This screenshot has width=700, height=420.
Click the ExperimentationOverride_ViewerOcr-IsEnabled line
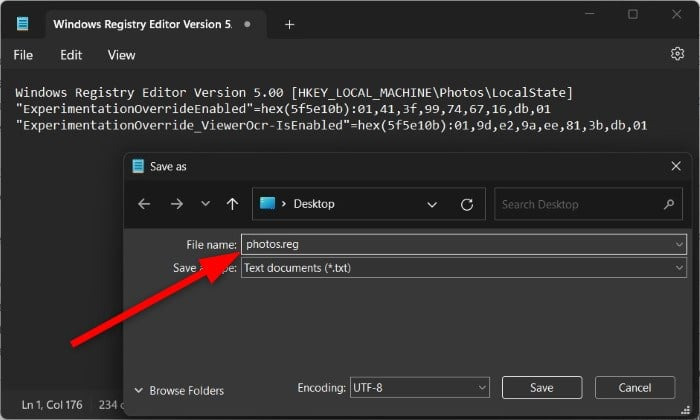coord(331,125)
